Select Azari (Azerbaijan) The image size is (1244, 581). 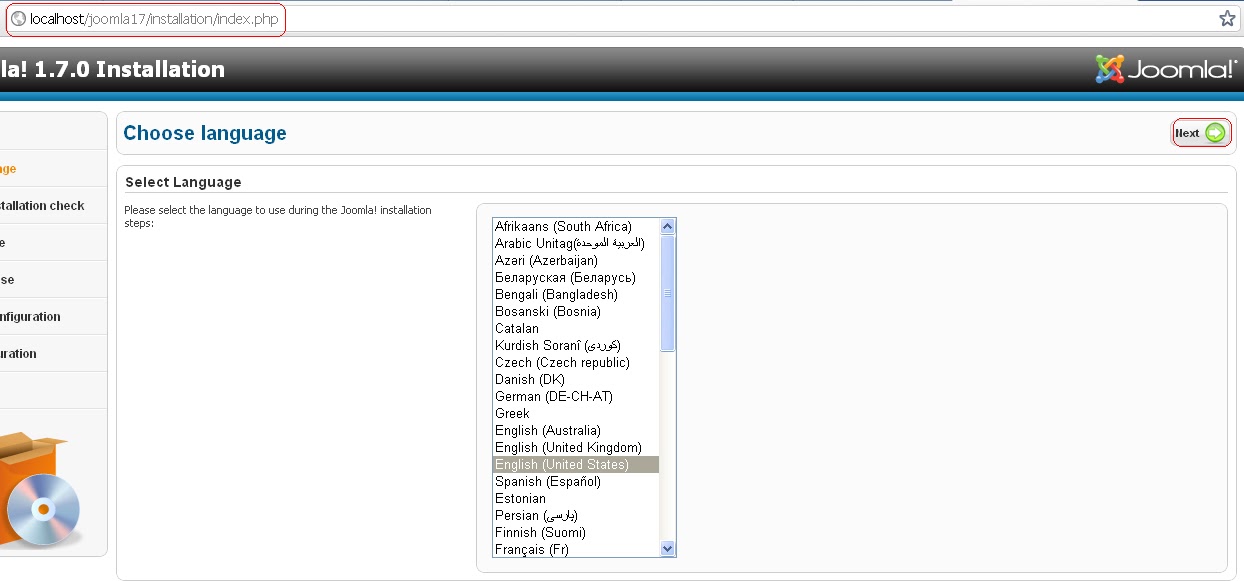576,261
